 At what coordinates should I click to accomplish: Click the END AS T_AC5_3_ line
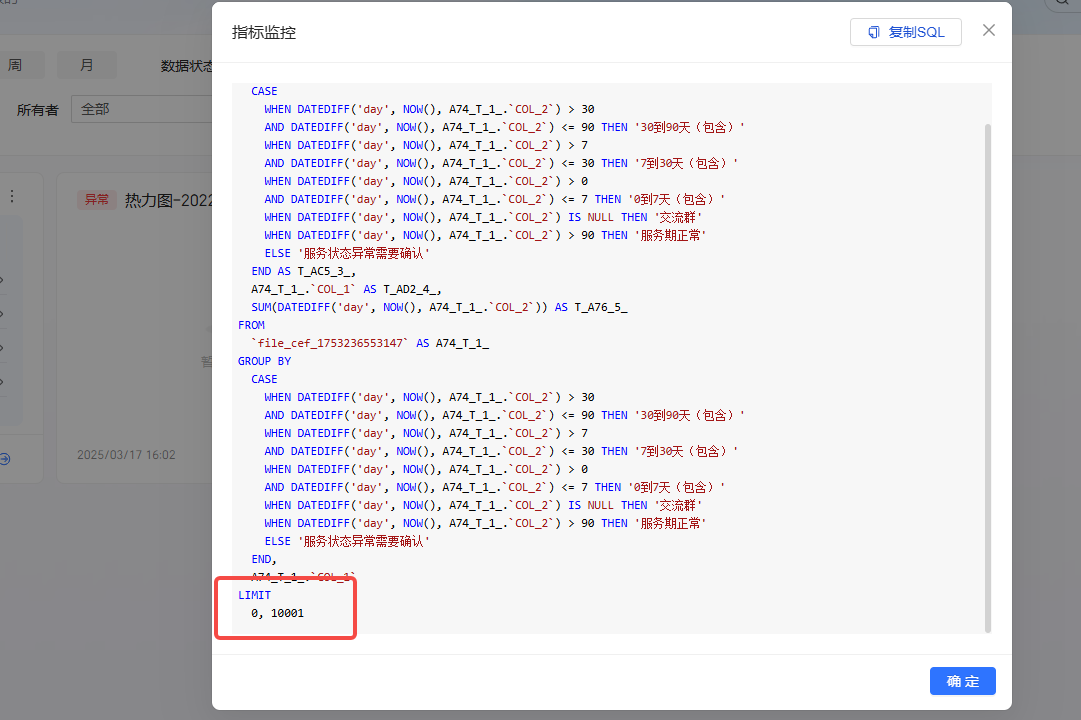[x=303, y=271]
